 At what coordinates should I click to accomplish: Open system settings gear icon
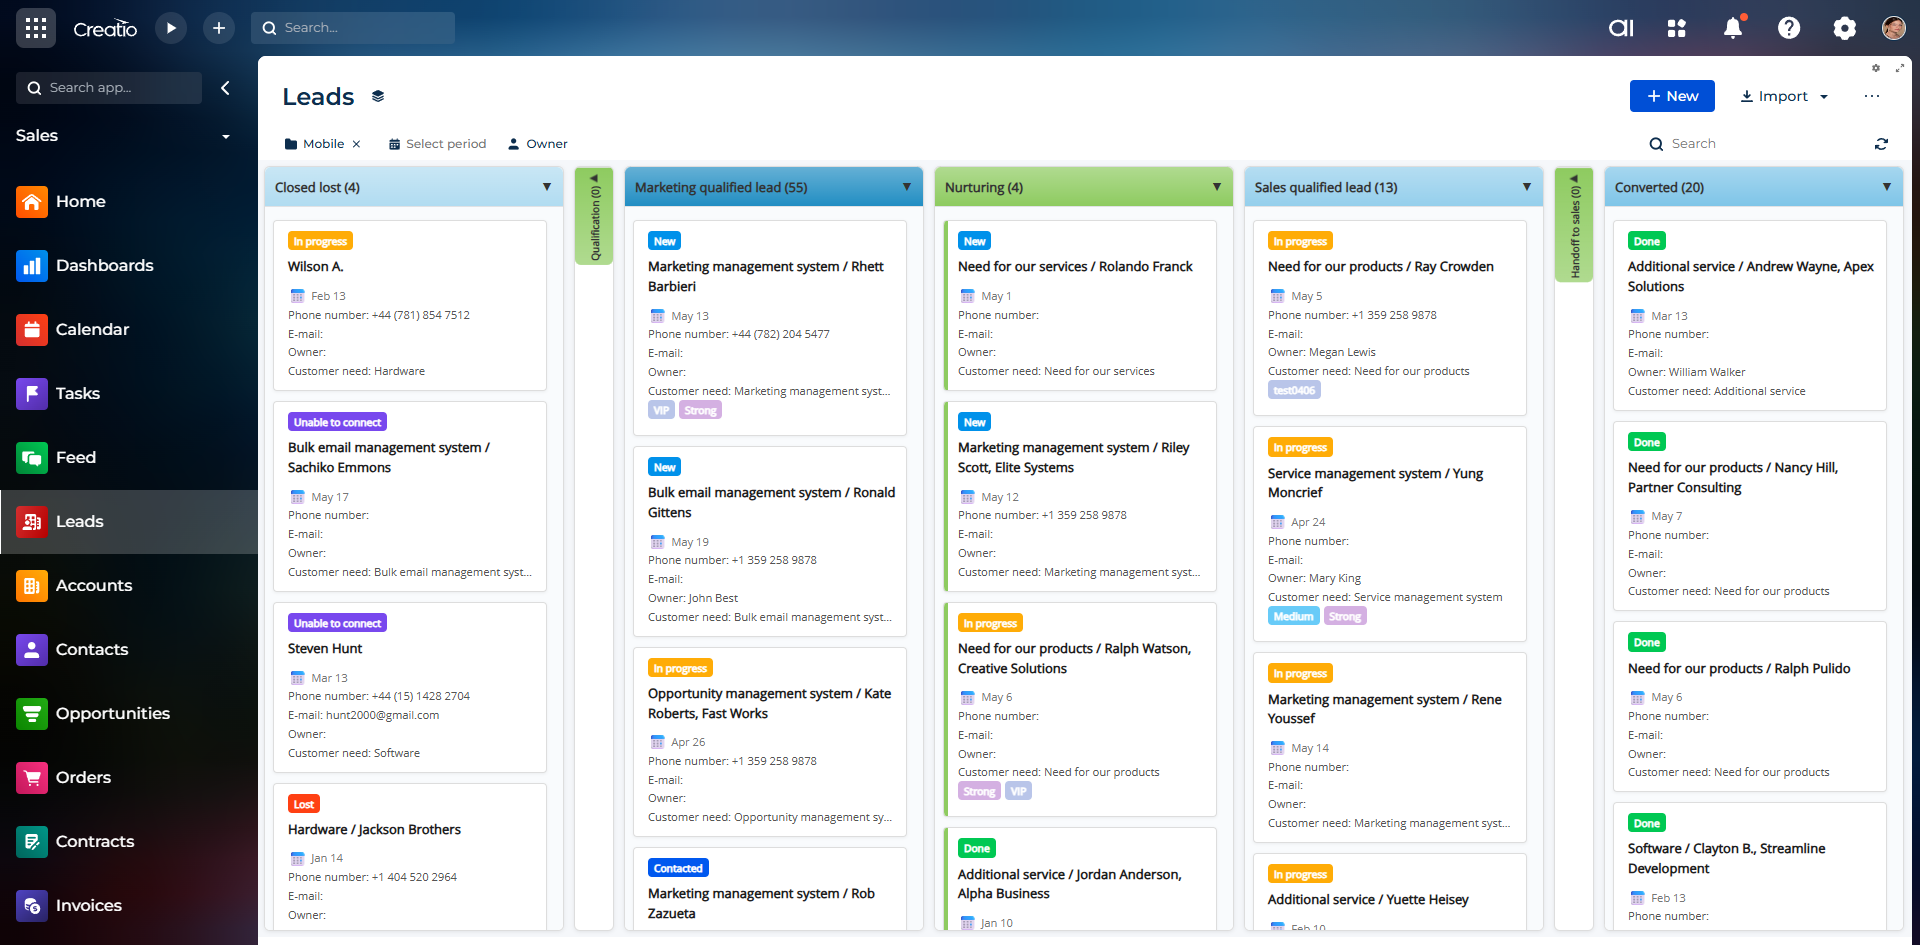tap(1845, 28)
